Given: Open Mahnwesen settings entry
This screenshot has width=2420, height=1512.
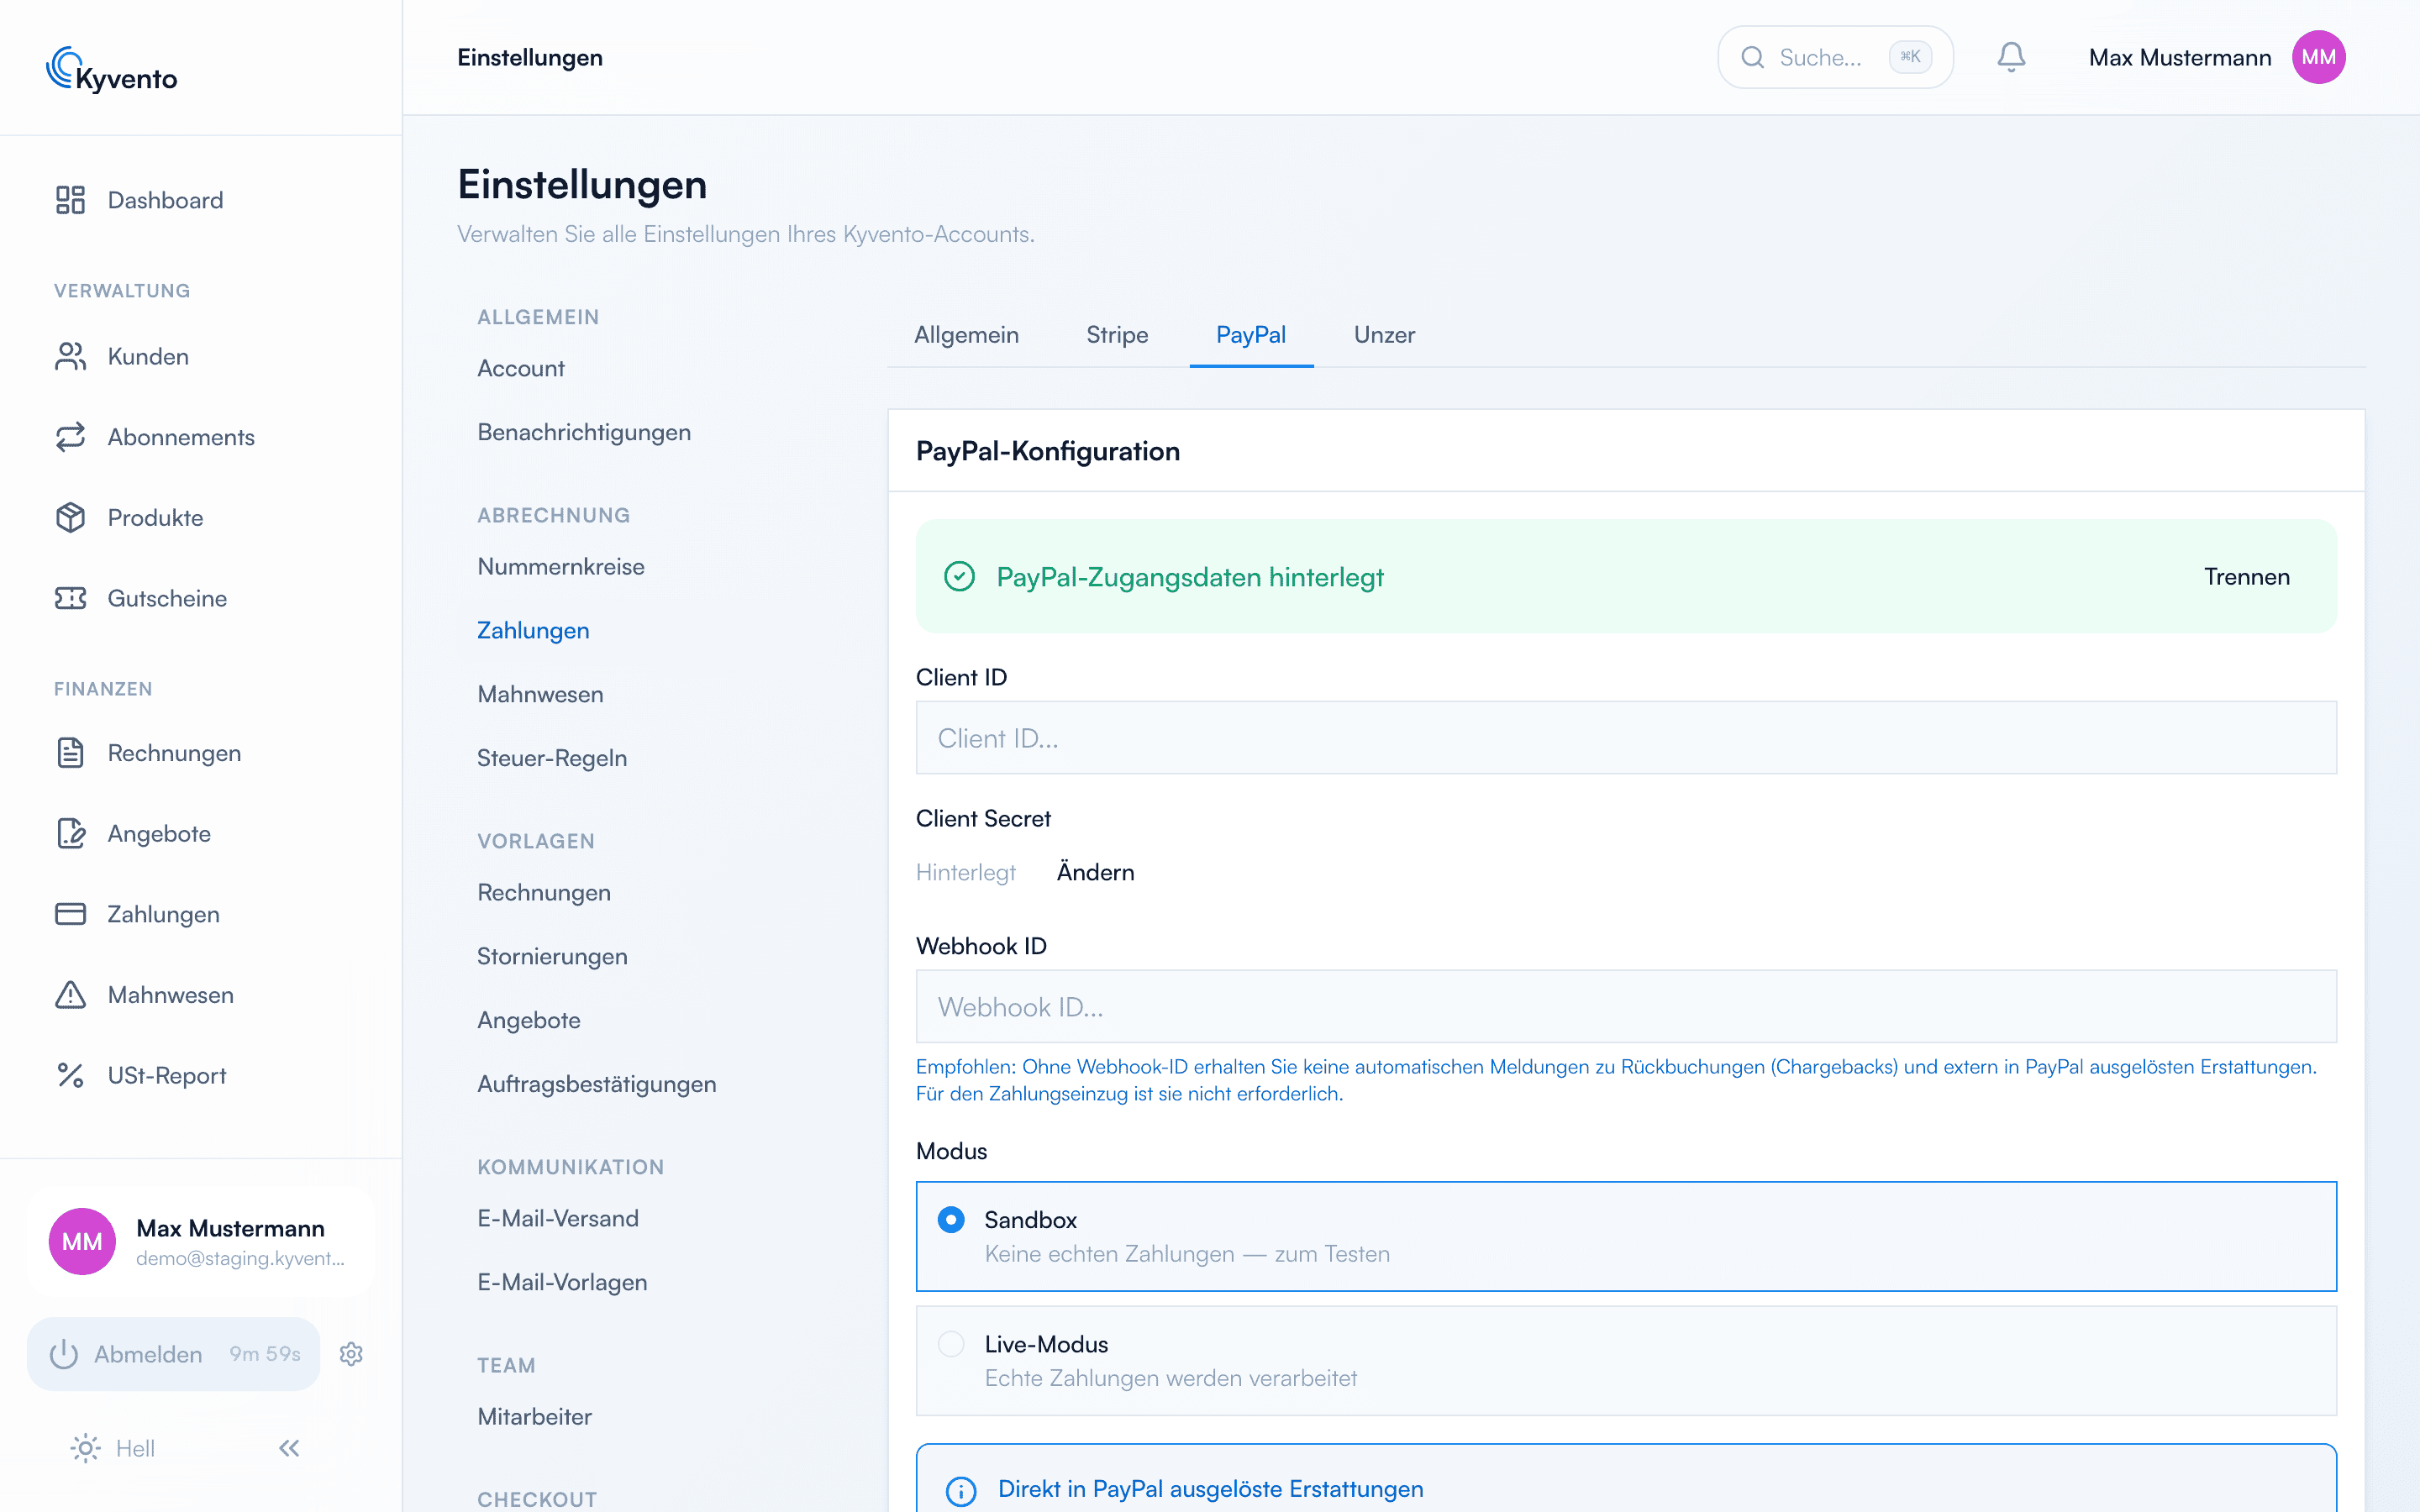Looking at the screenshot, I should click(540, 694).
